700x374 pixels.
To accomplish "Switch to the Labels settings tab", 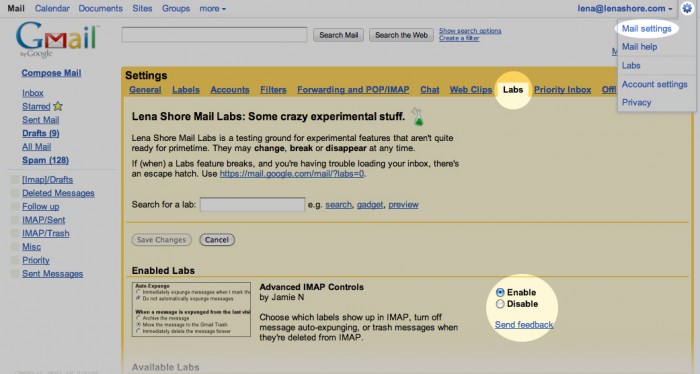I will tap(186, 90).
